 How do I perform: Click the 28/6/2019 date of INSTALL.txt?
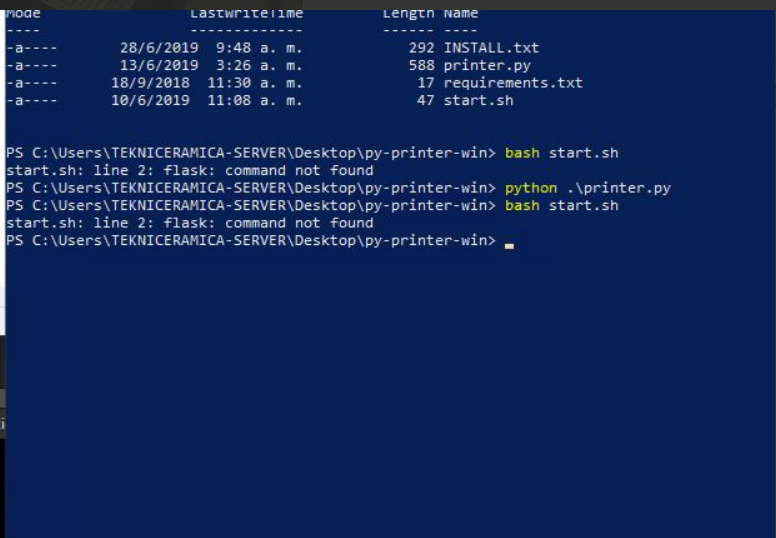click(x=159, y=48)
